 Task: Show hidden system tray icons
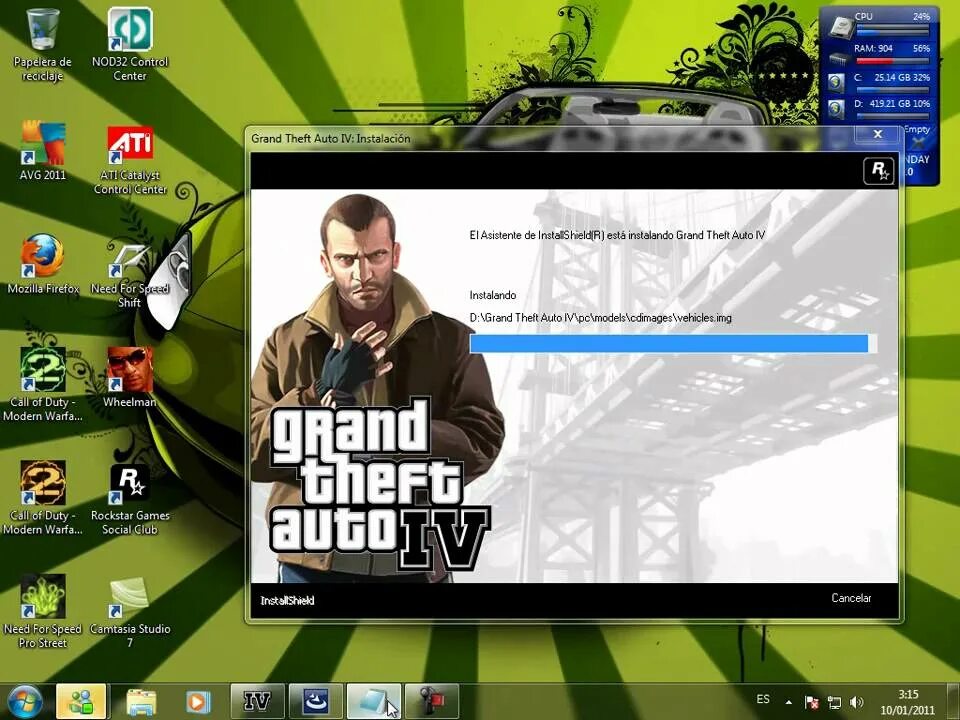click(x=789, y=702)
